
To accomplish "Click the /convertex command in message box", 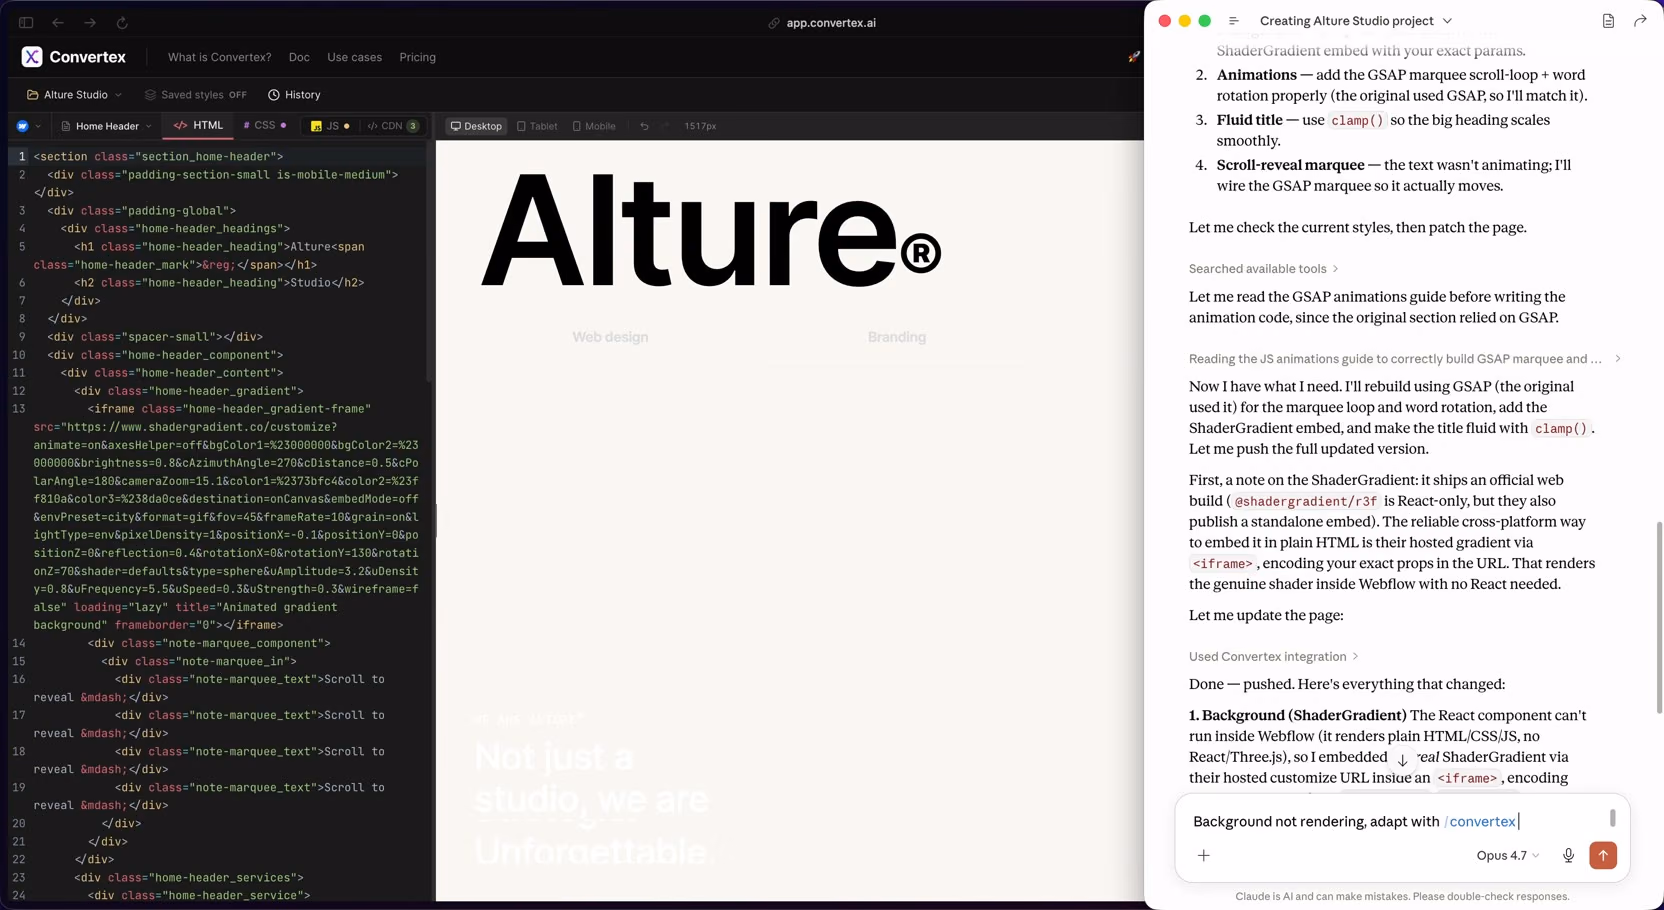I will 1480,821.
